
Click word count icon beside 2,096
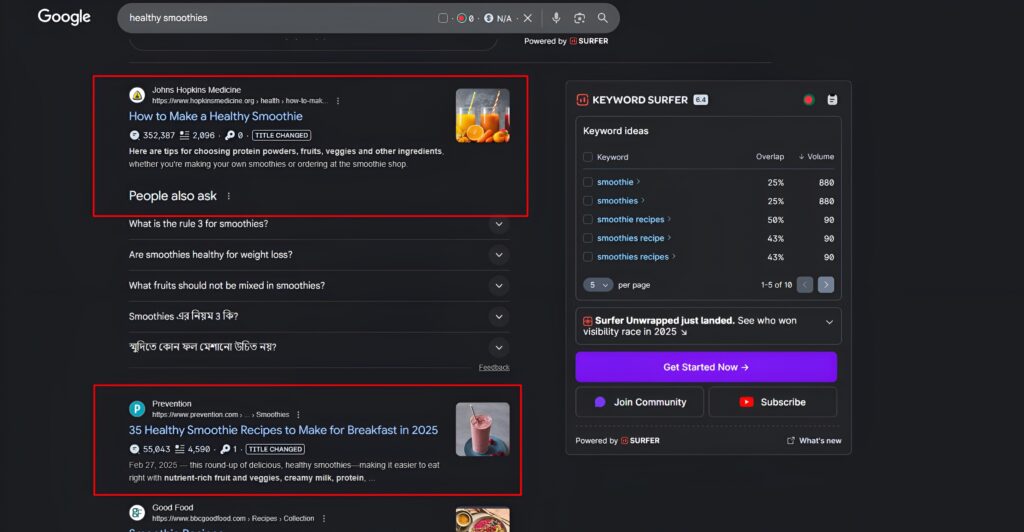tap(184, 136)
